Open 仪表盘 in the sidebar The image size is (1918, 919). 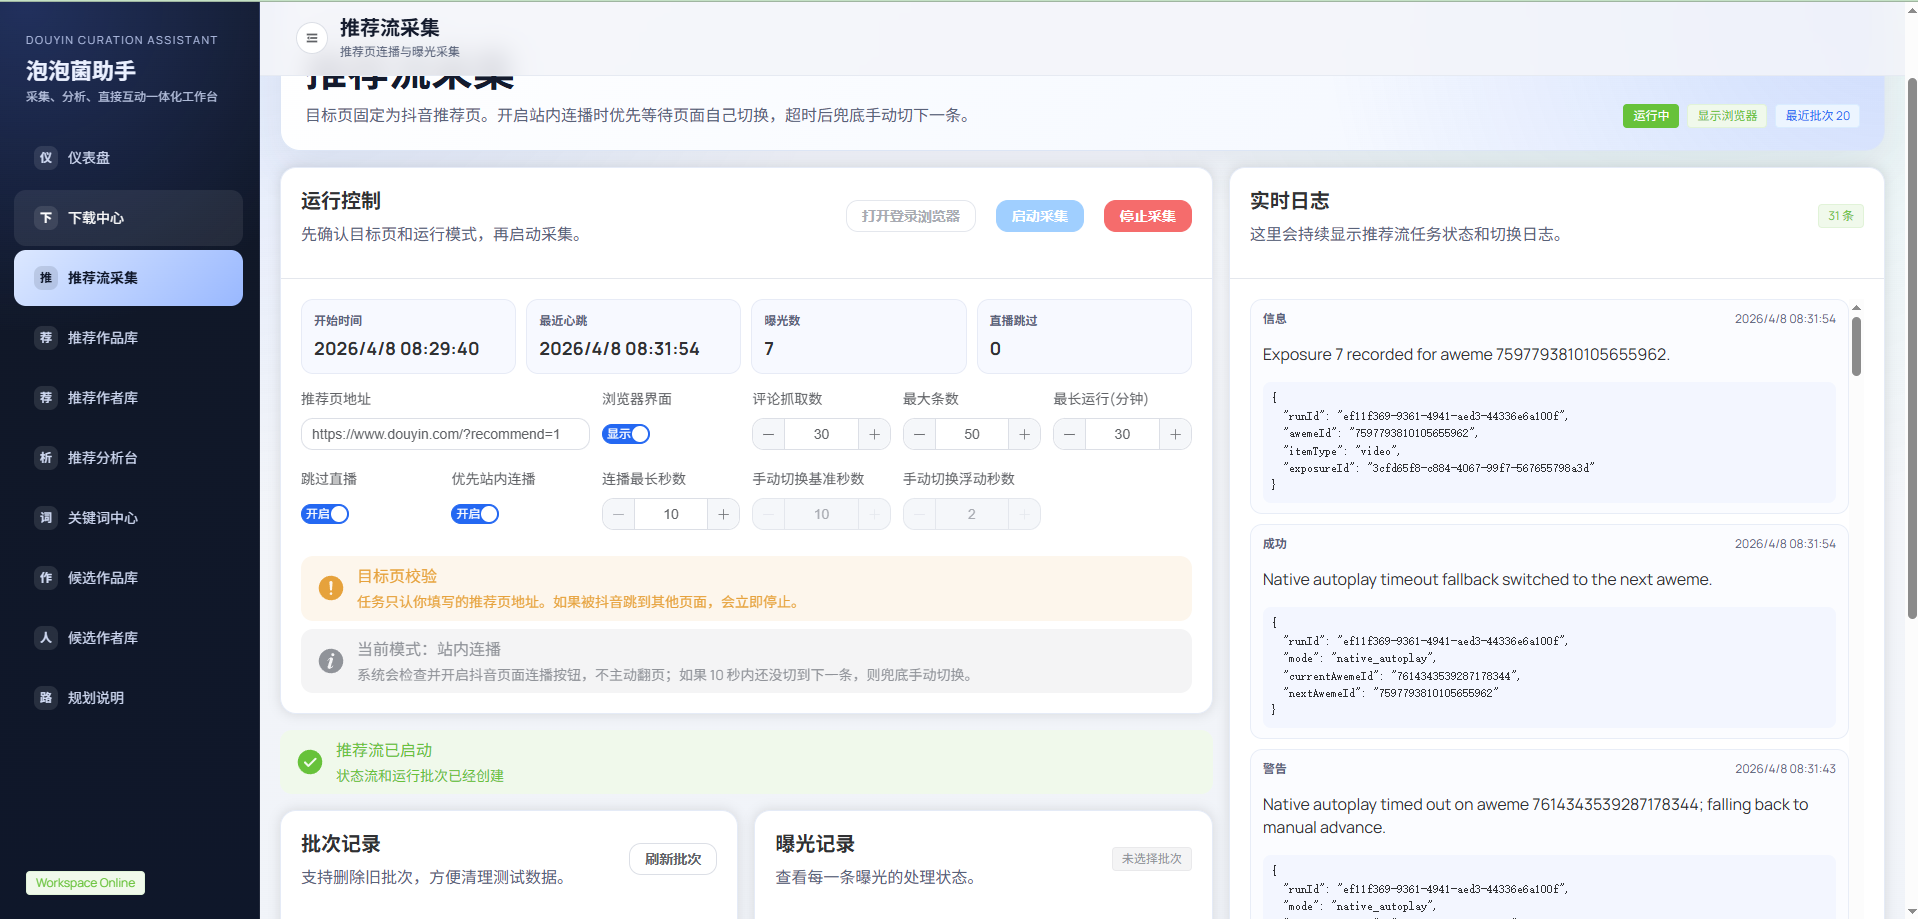[x=128, y=158]
